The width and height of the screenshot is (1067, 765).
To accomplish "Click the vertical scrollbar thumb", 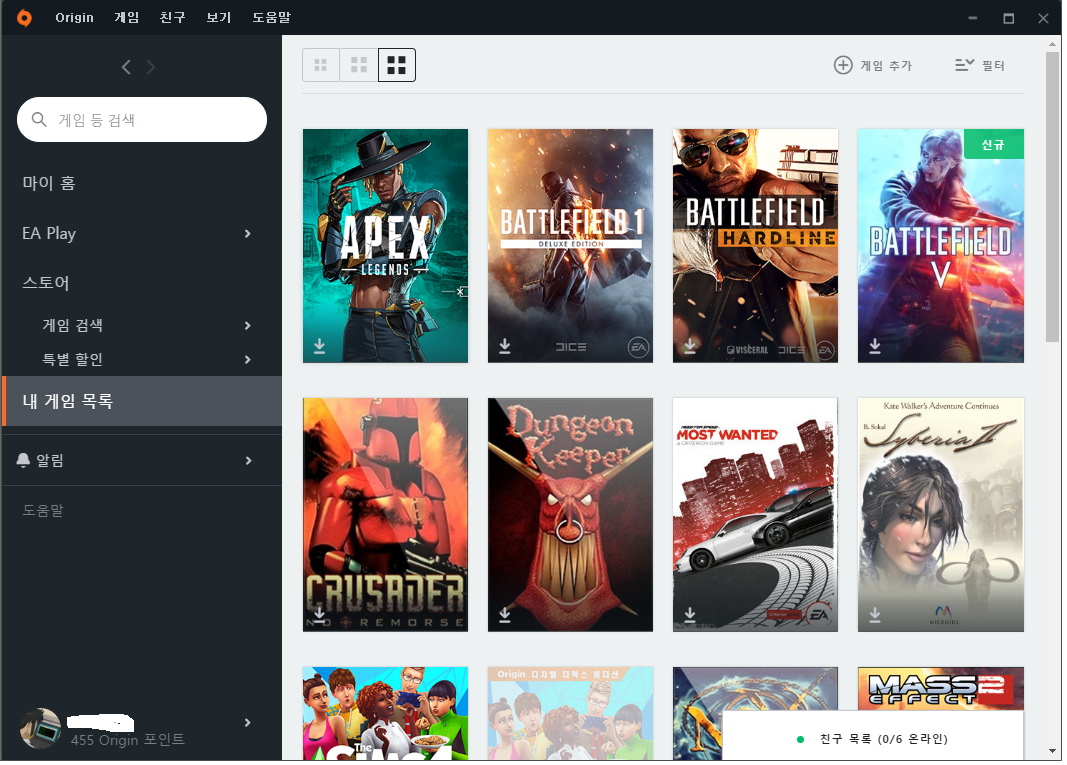I will pos(1052,196).
